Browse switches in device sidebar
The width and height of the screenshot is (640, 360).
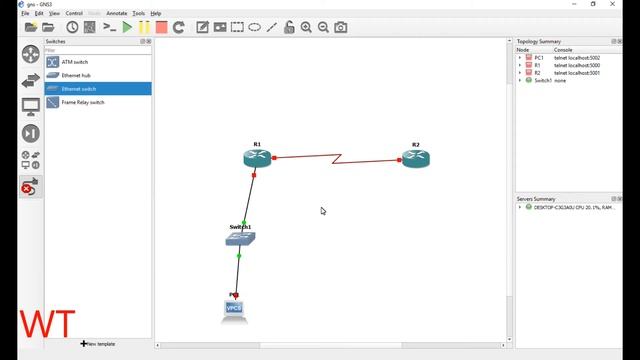click(31, 80)
